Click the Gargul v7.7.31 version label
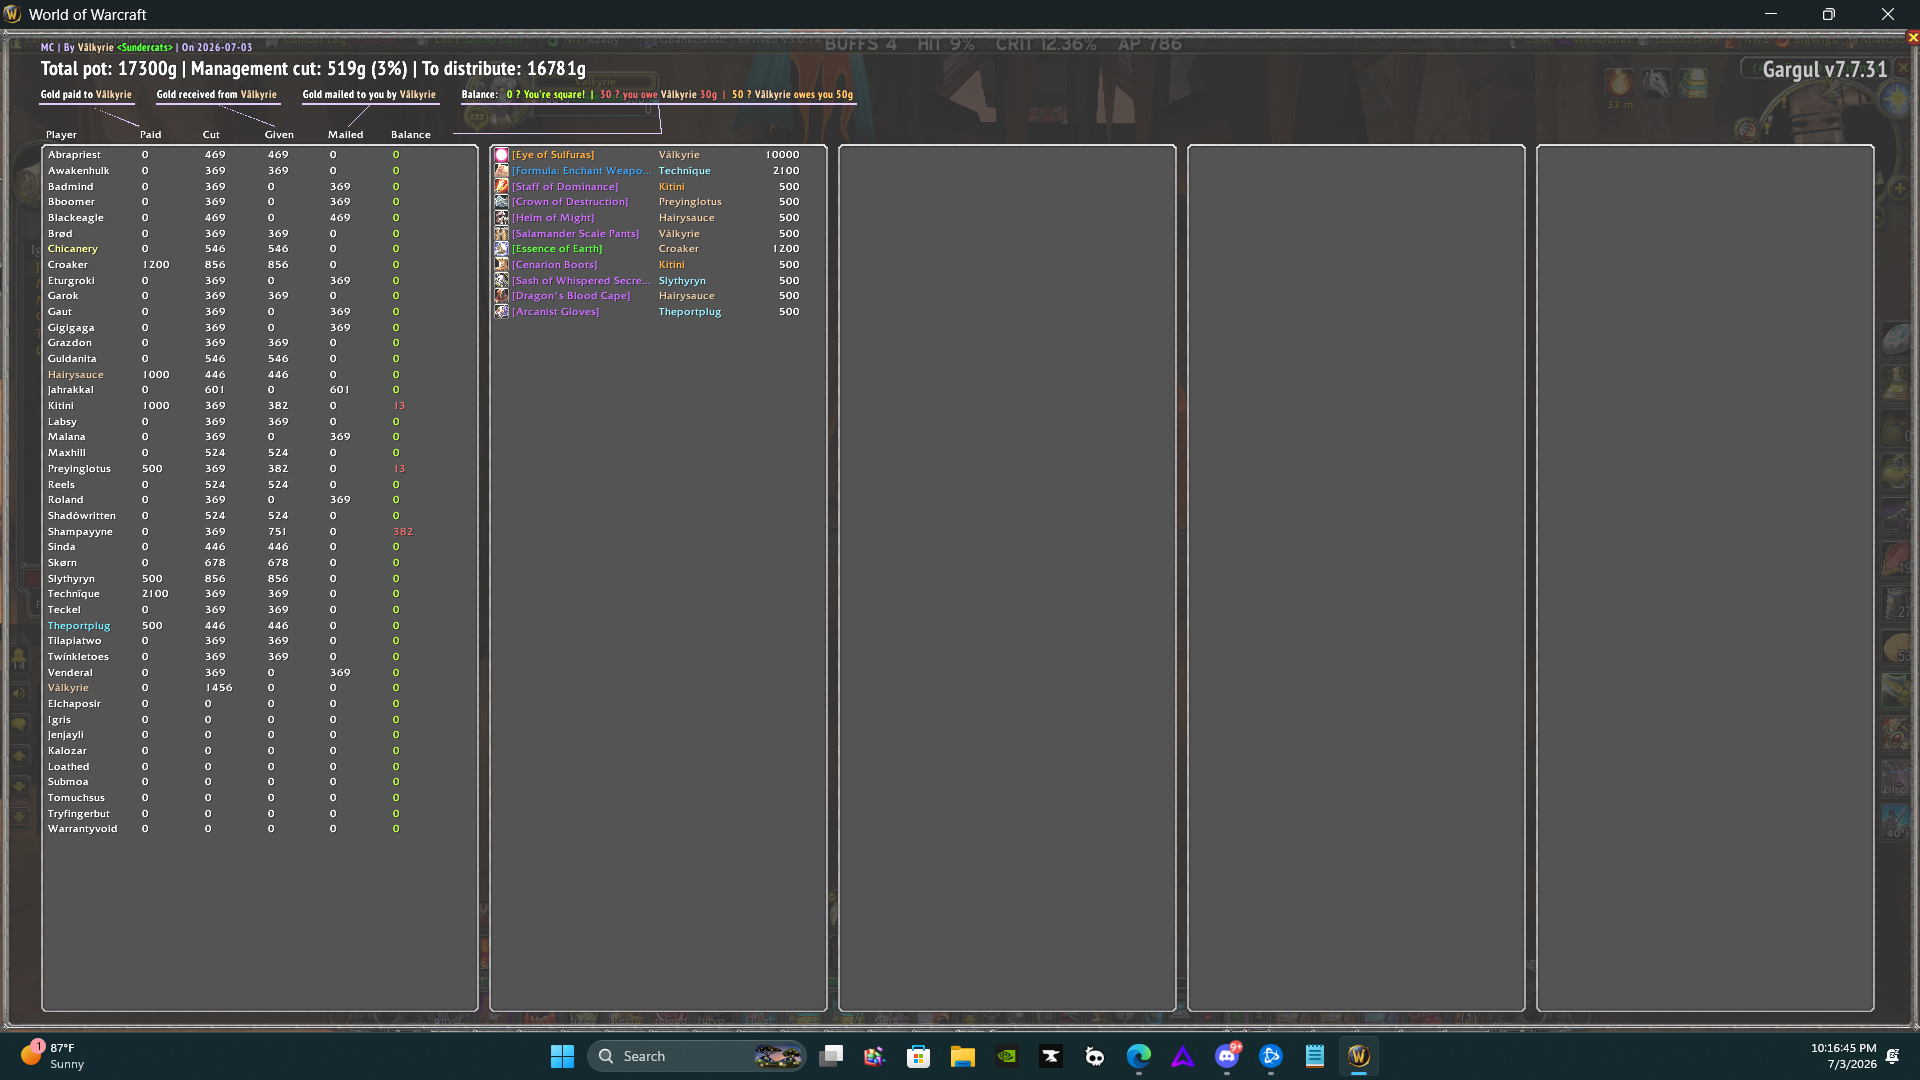Image resolution: width=1920 pixels, height=1080 pixels. [1825, 70]
